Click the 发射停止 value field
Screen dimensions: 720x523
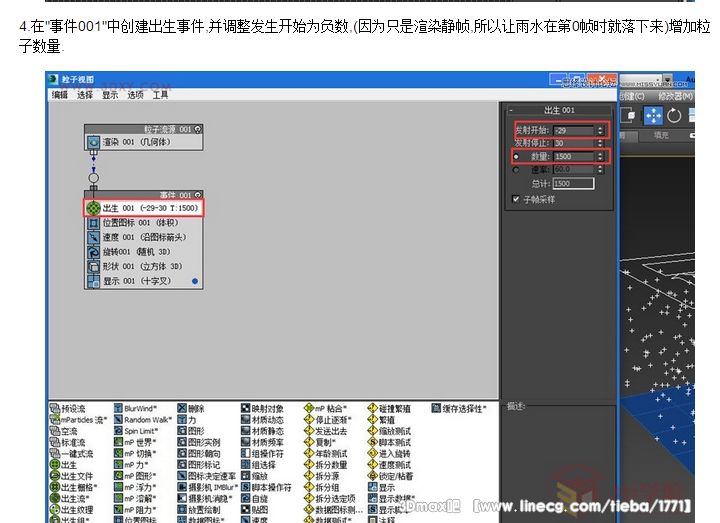click(574, 143)
